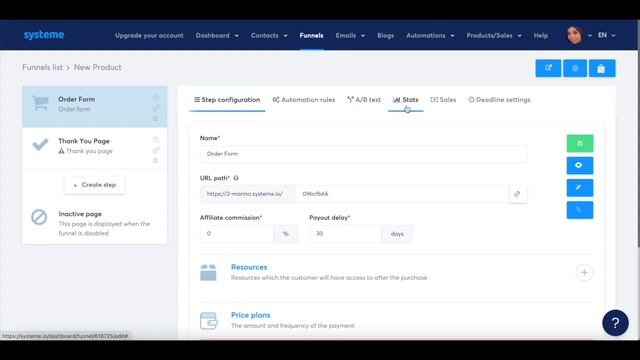Open the Automations dropdown menu
The image size is (640, 360).
(x=430, y=36)
